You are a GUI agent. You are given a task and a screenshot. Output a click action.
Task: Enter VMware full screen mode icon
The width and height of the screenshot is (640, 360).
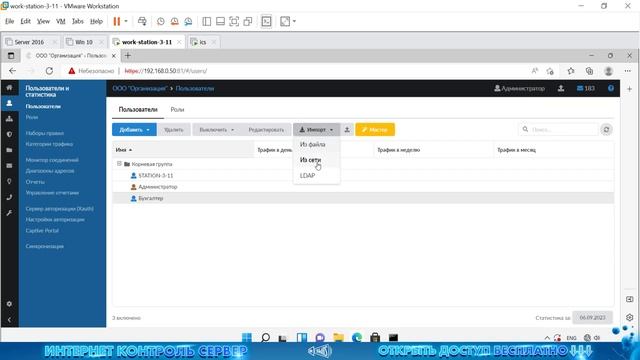(234, 21)
